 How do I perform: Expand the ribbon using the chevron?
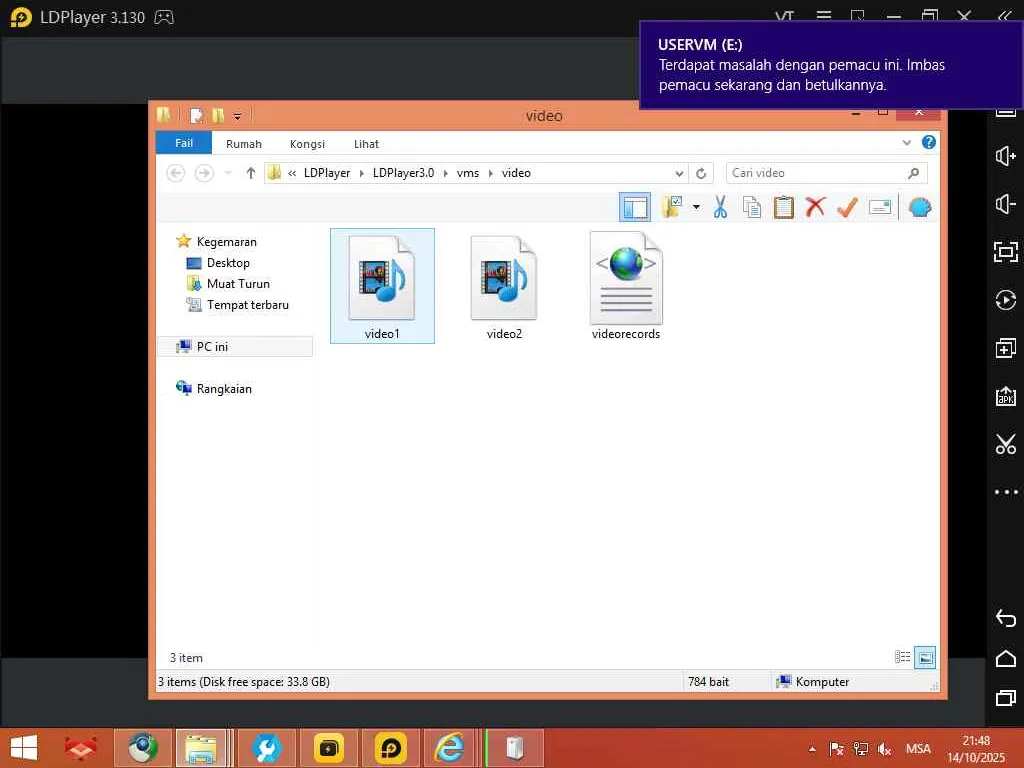pos(906,142)
